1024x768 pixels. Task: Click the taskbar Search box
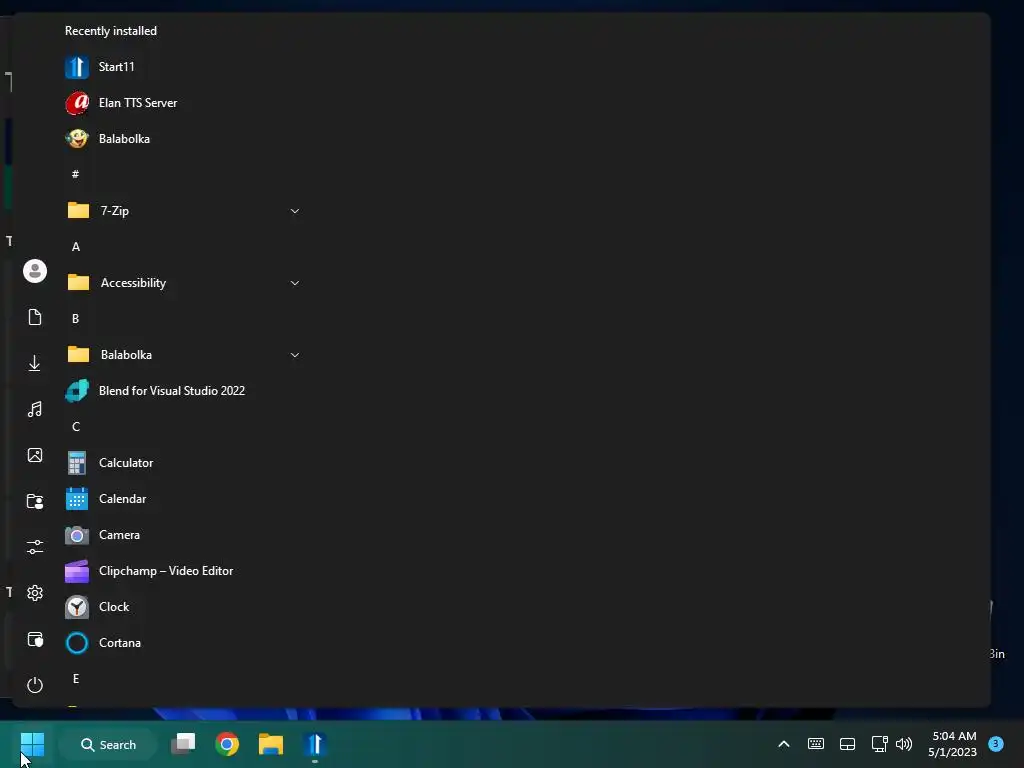pyautogui.click(x=108, y=744)
